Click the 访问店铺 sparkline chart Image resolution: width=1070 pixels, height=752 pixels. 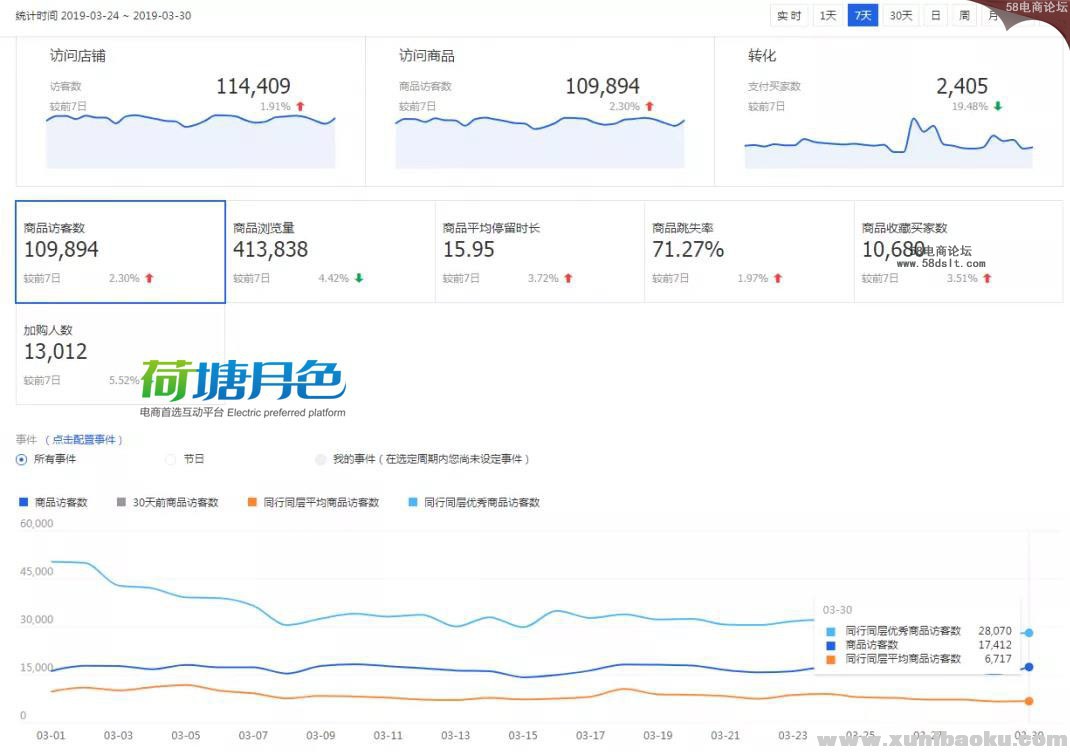190,140
